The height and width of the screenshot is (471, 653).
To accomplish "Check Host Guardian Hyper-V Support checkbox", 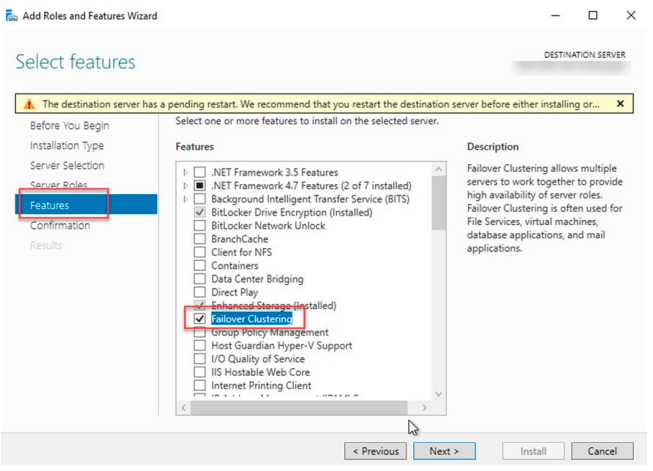I will [x=200, y=345].
